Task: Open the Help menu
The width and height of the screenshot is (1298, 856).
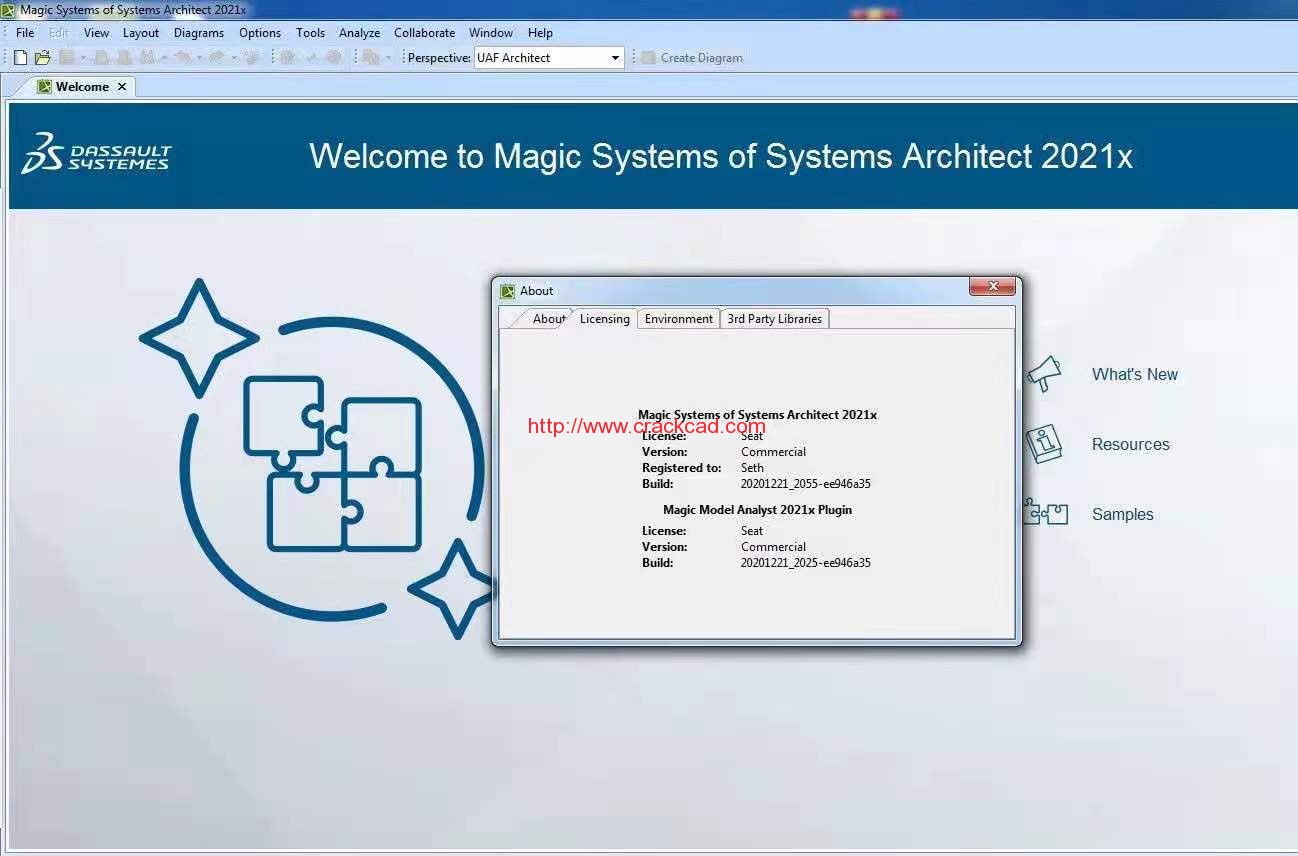Action: click(x=540, y=33)
